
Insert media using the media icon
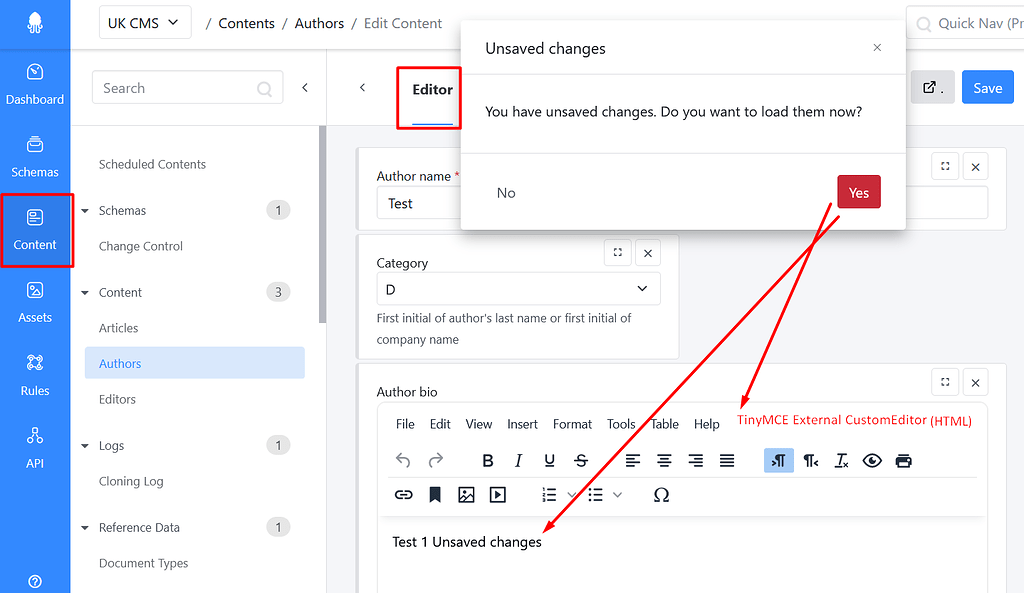point(497,494)
